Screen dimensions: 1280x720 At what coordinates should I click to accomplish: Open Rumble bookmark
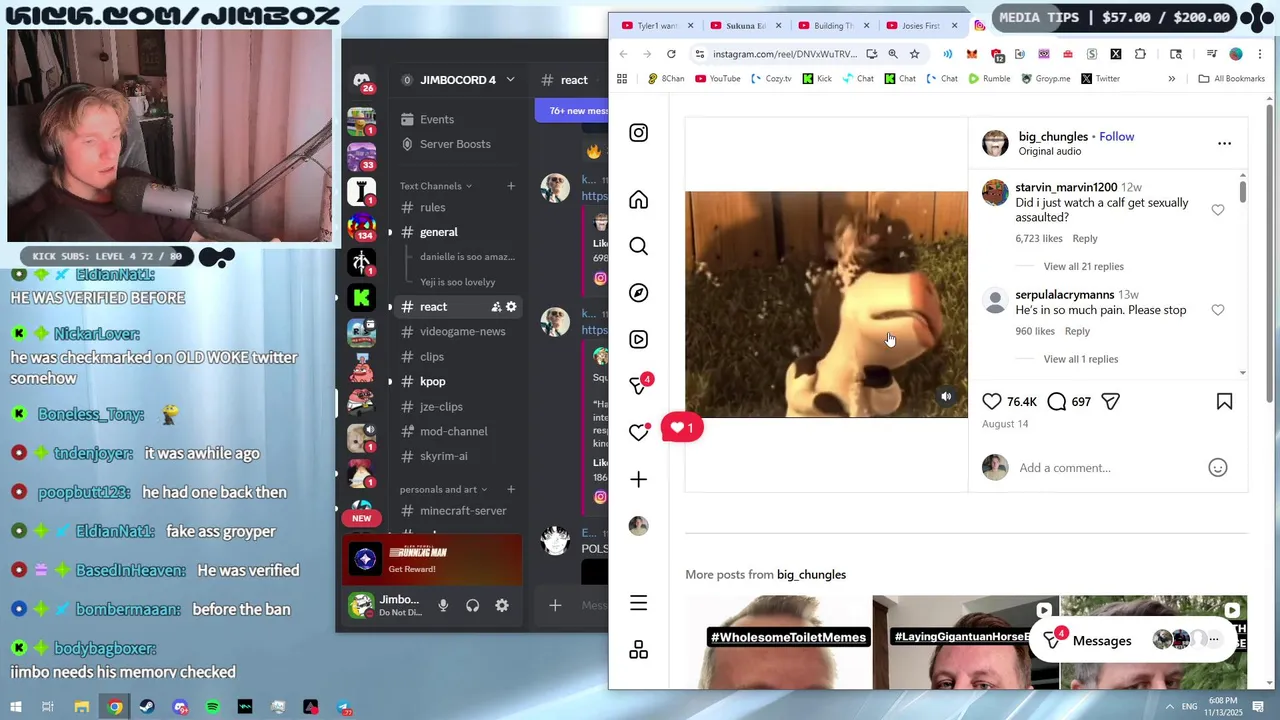(x=989, y=79)
